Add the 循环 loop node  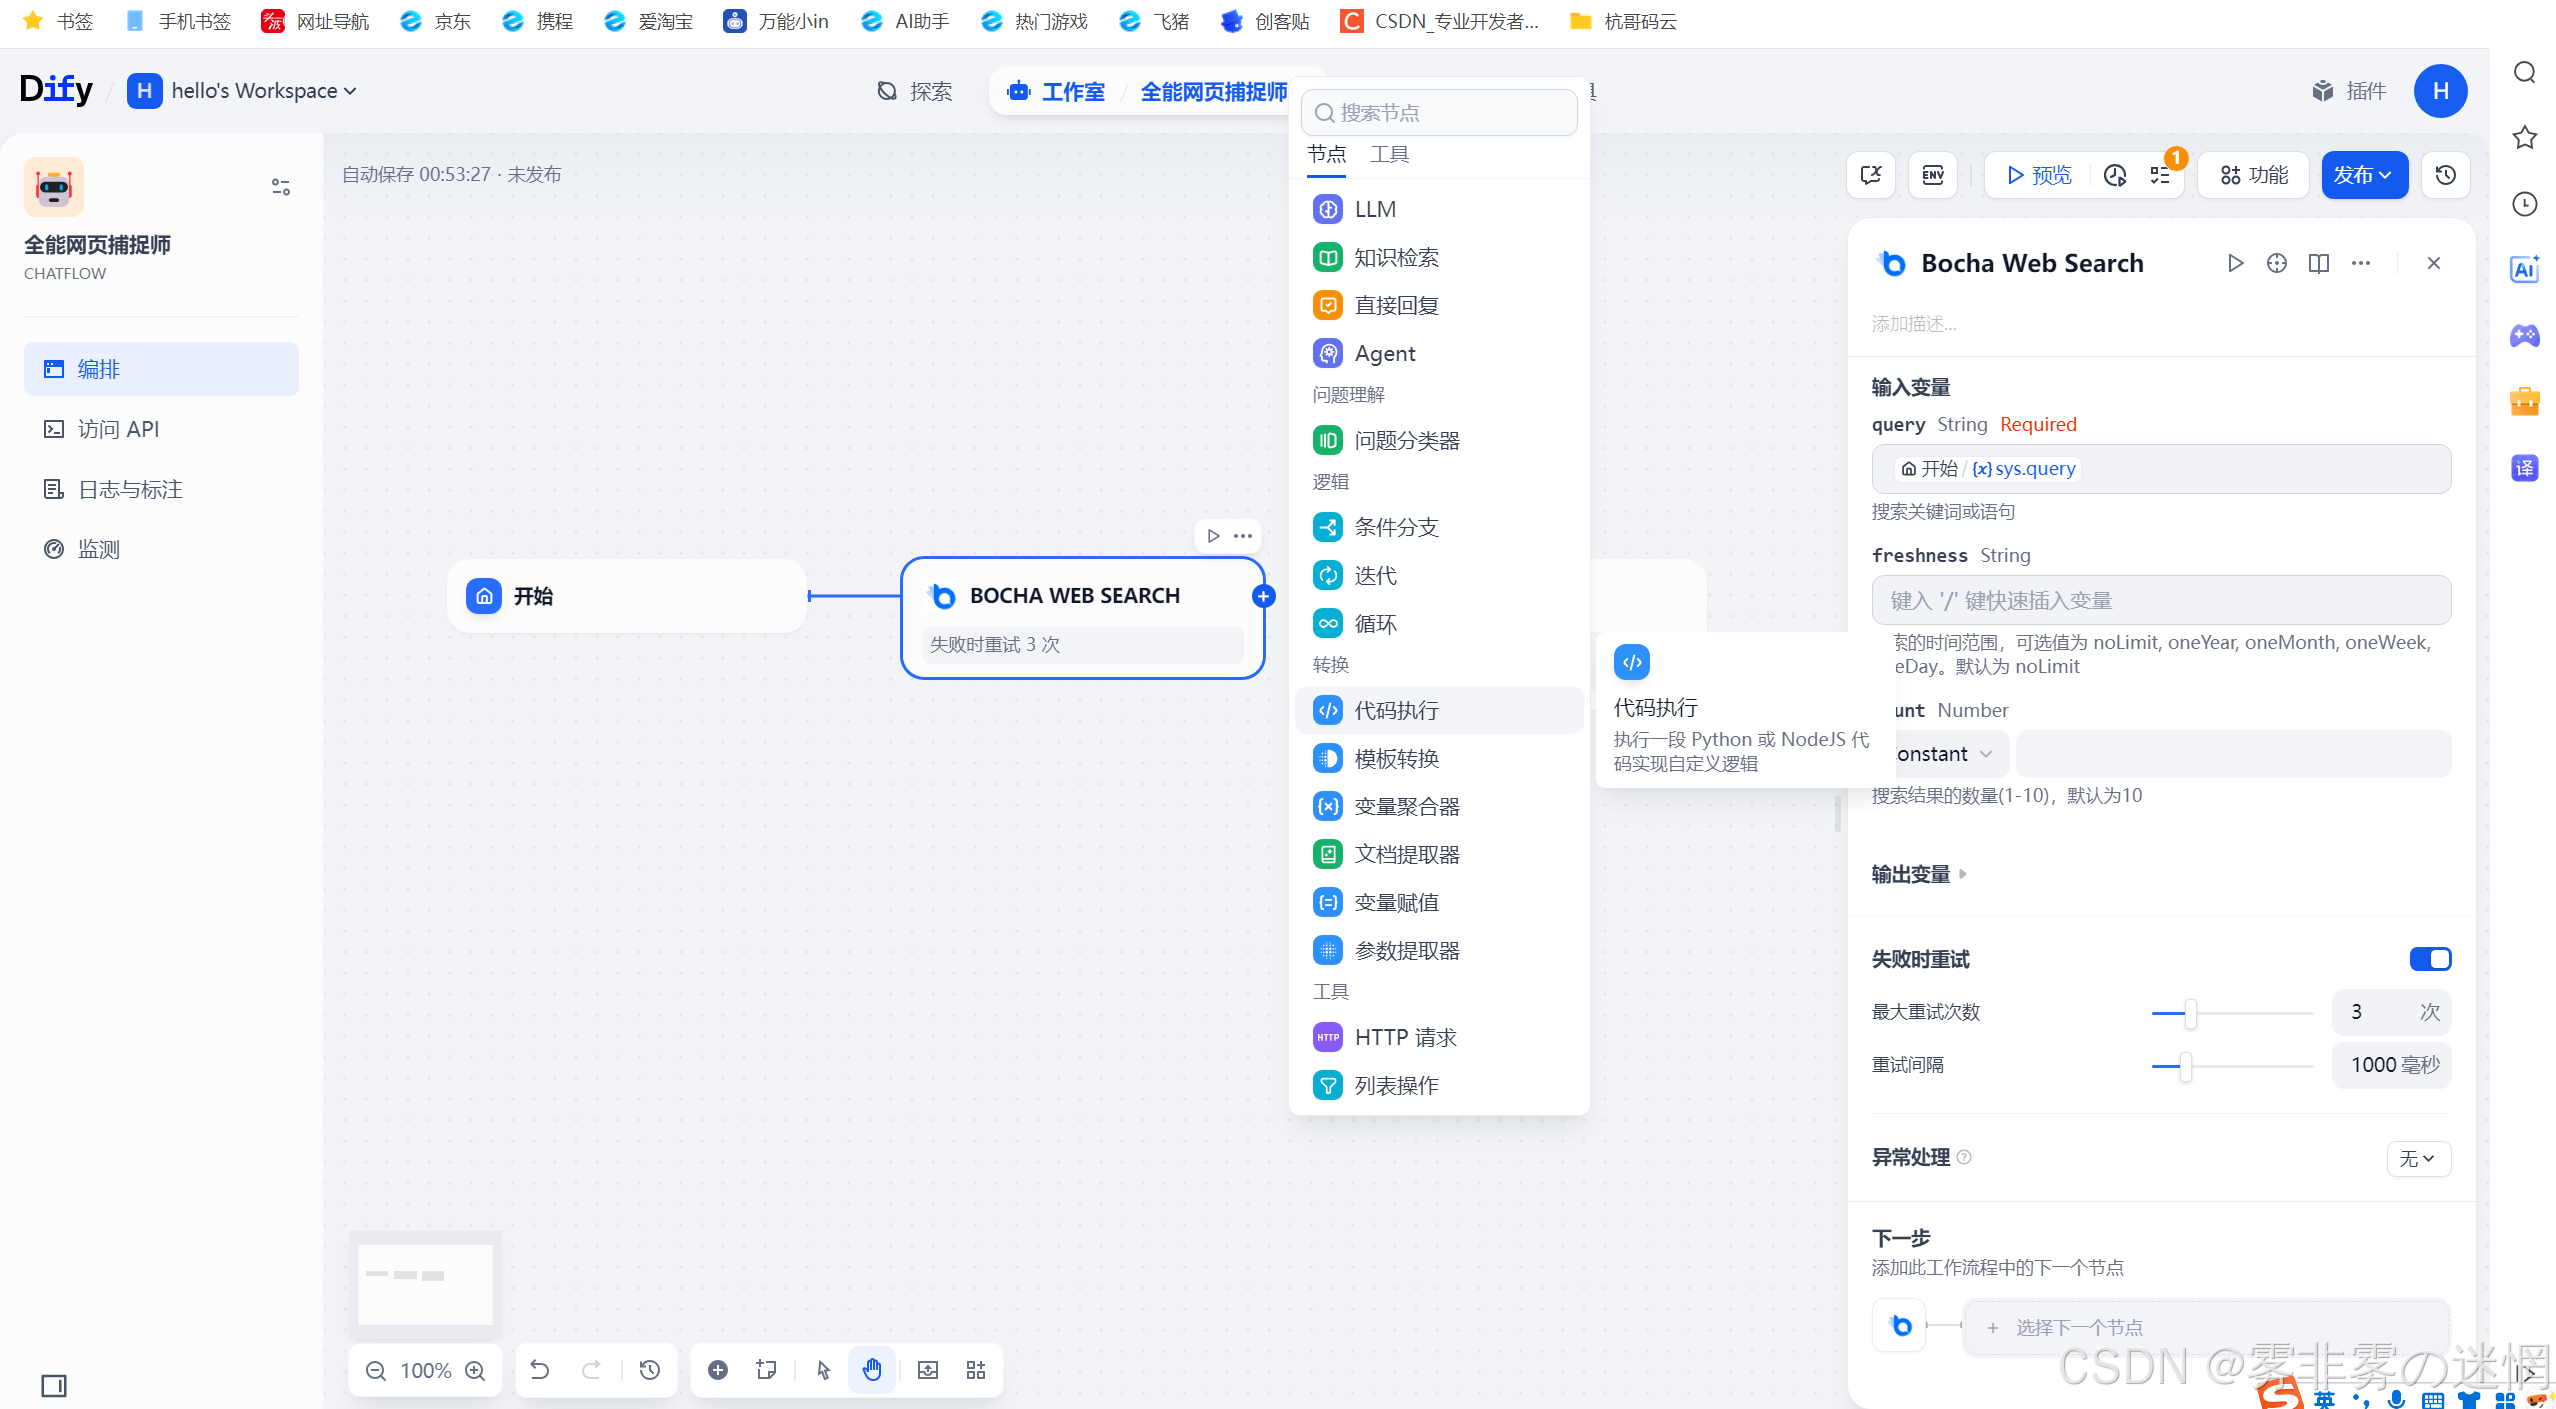coord(1438,623)
